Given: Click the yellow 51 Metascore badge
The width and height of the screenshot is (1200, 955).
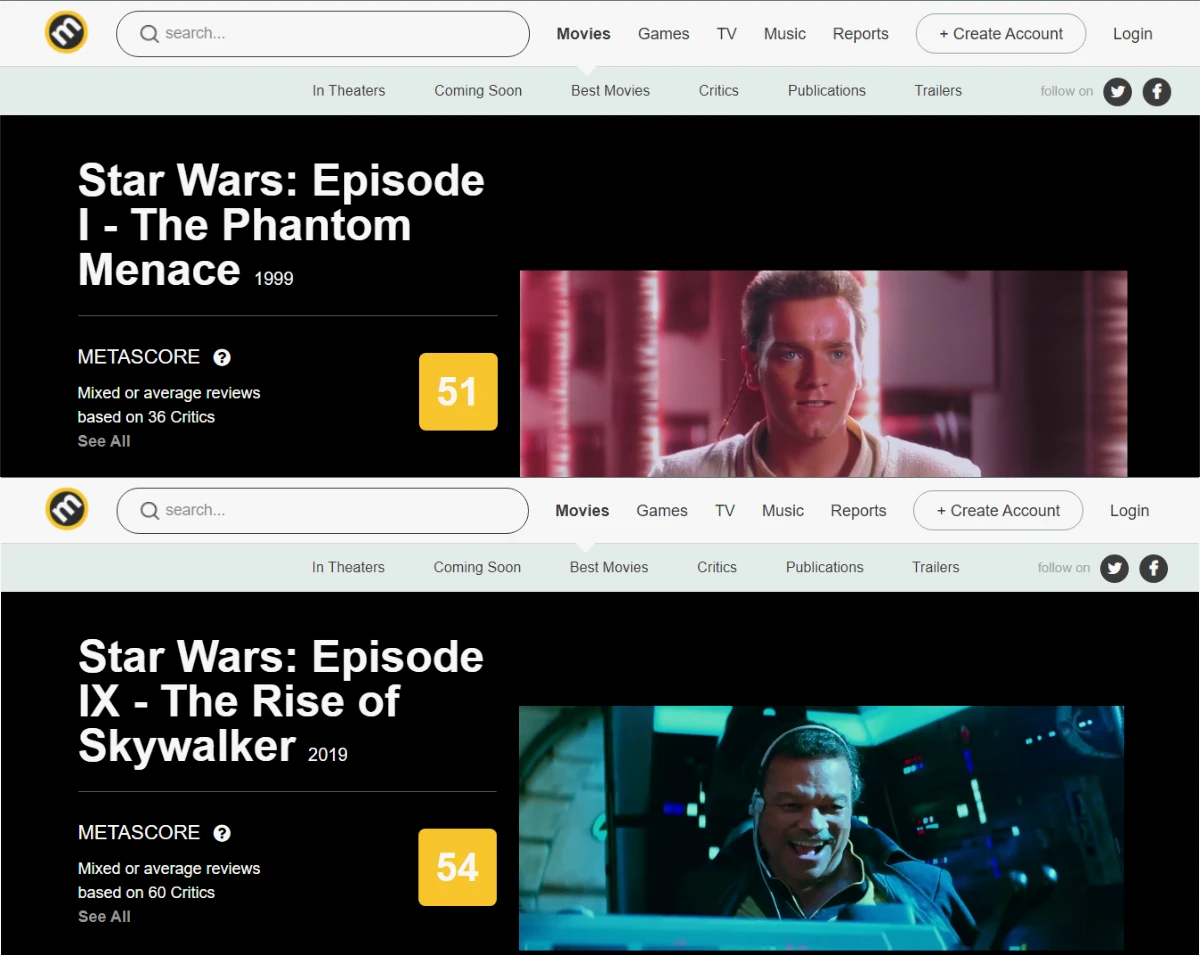Looking at the screenshot, I should (x=458, y=392).
